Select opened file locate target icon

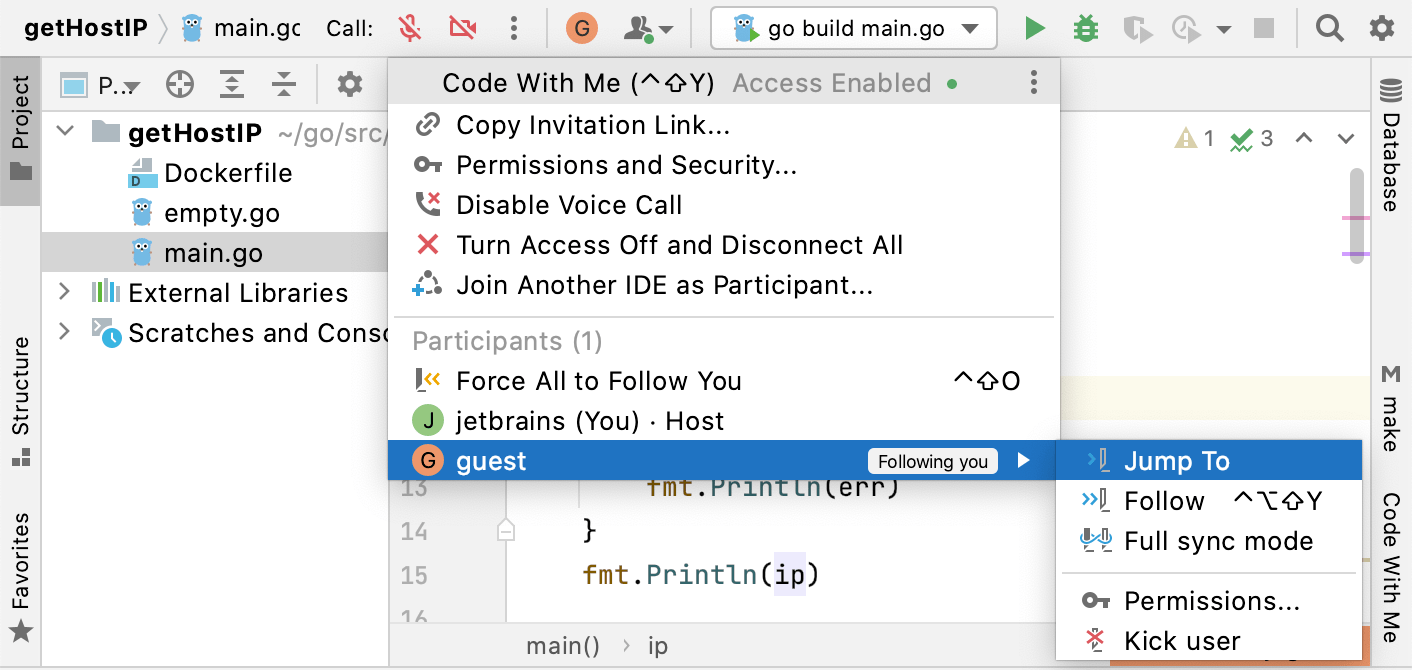coord(179,85)
